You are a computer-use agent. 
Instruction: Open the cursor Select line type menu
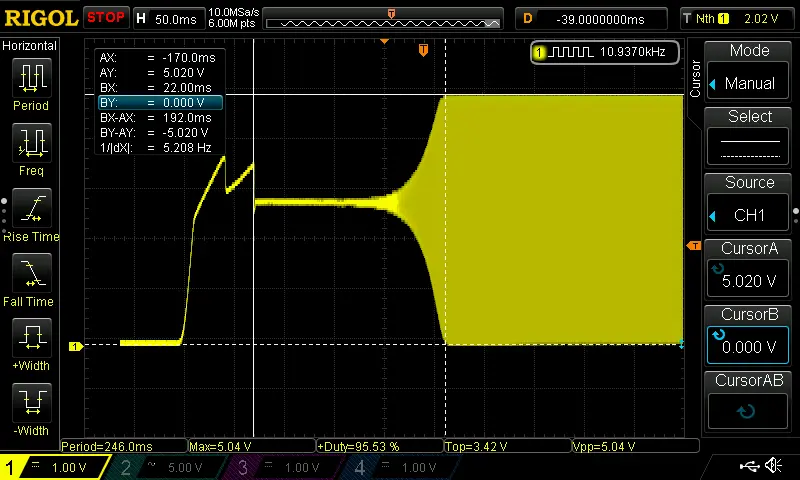click(x=749, y=136)
